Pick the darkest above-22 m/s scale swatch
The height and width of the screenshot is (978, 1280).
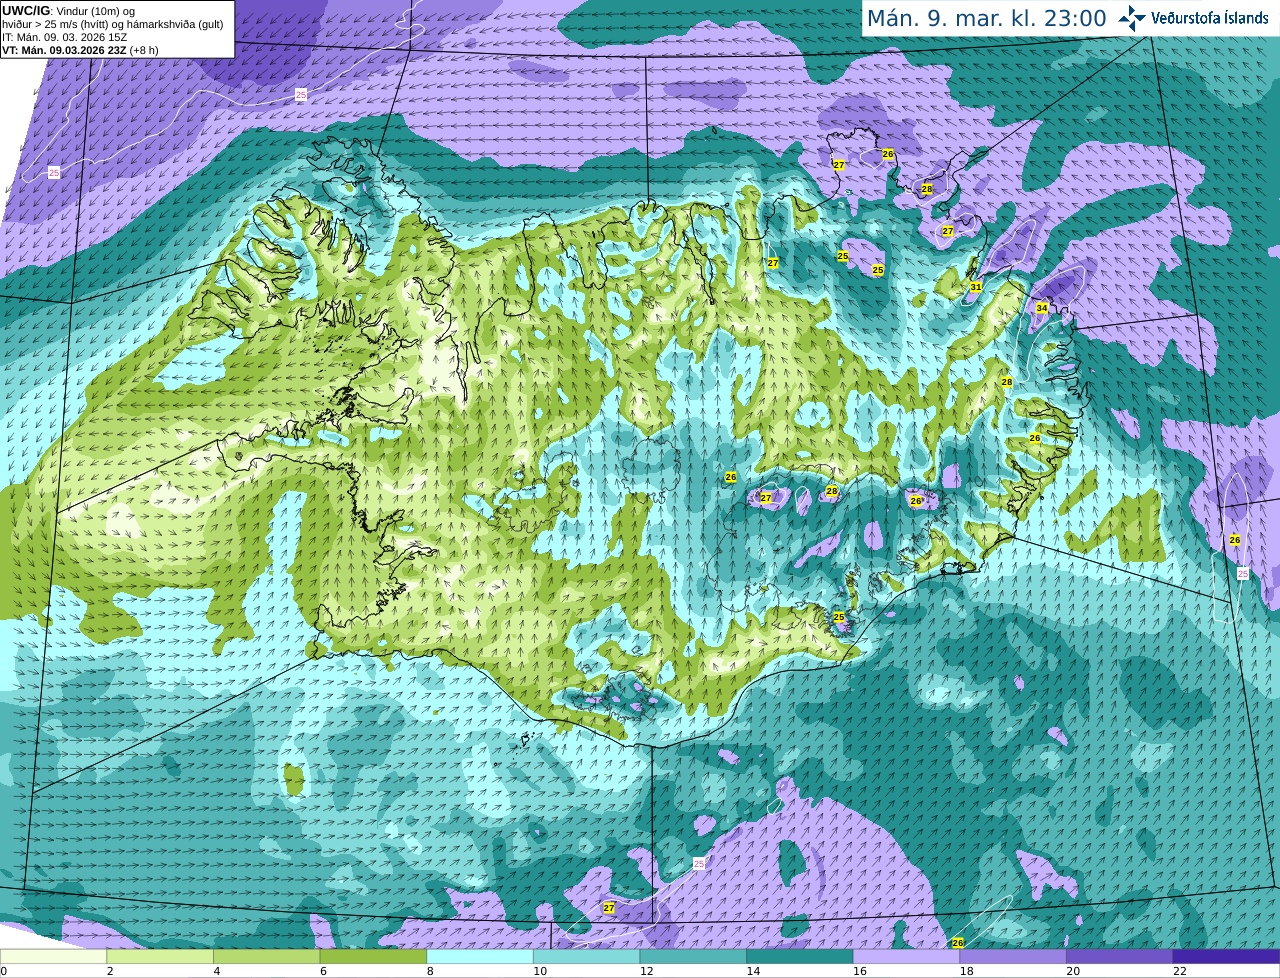click(1226, 956)
